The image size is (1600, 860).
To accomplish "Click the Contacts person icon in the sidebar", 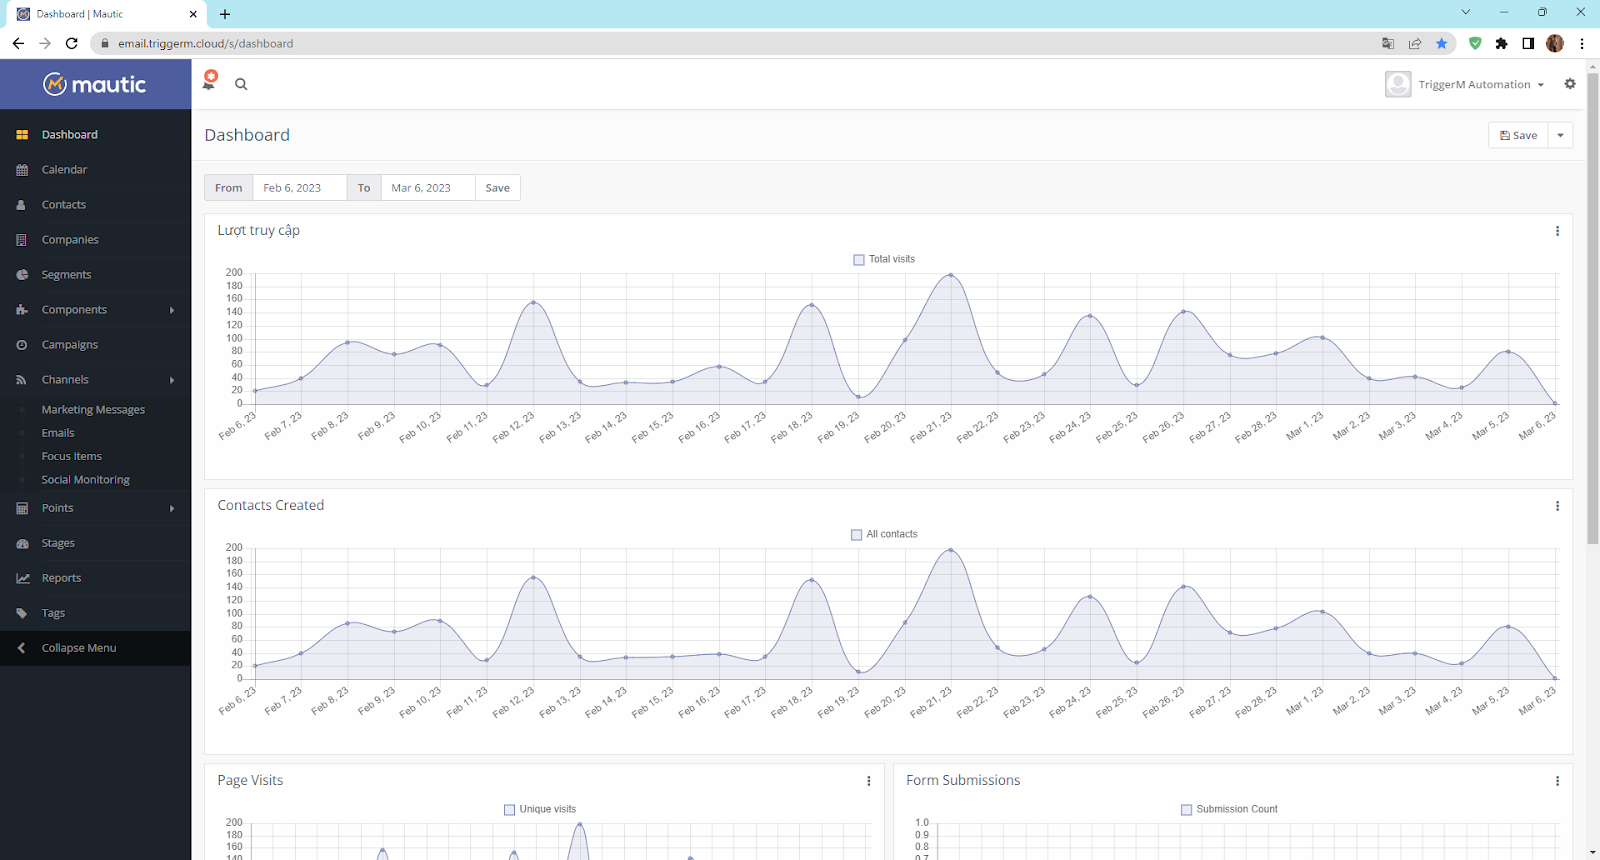I will pyautogui.click(x=22, y=205).
